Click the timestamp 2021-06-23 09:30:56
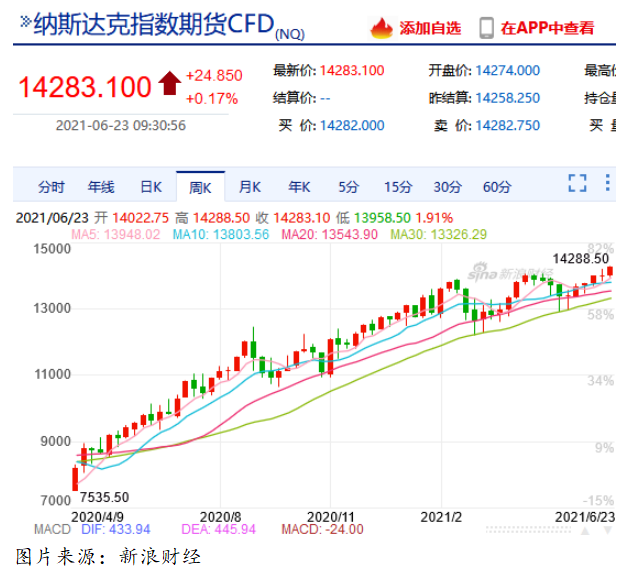 pos(121,126)
